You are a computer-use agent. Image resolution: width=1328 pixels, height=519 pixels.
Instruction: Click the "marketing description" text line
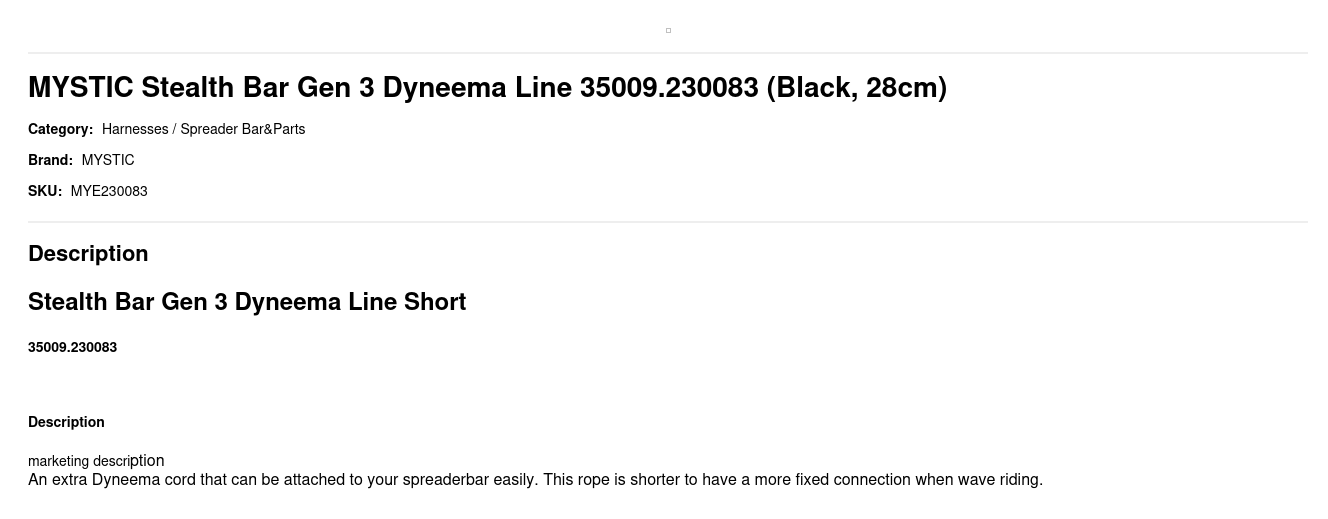click(x=96, y=461)
